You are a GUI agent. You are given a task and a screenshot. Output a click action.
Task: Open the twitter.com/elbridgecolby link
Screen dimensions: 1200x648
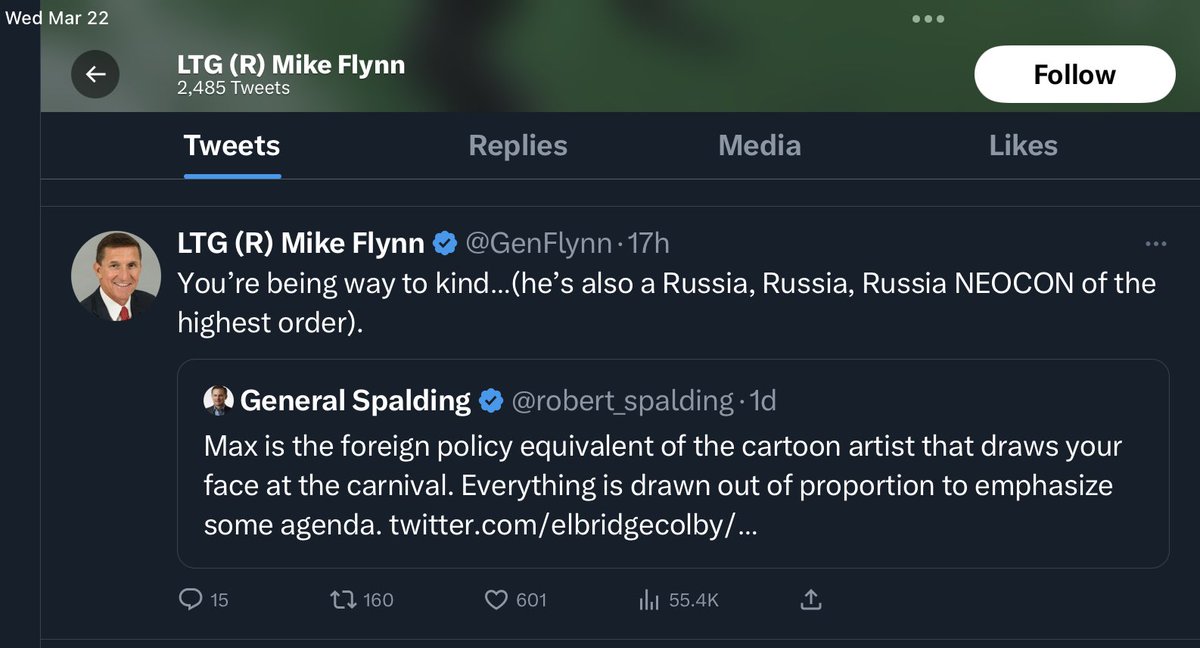(572, 524)
